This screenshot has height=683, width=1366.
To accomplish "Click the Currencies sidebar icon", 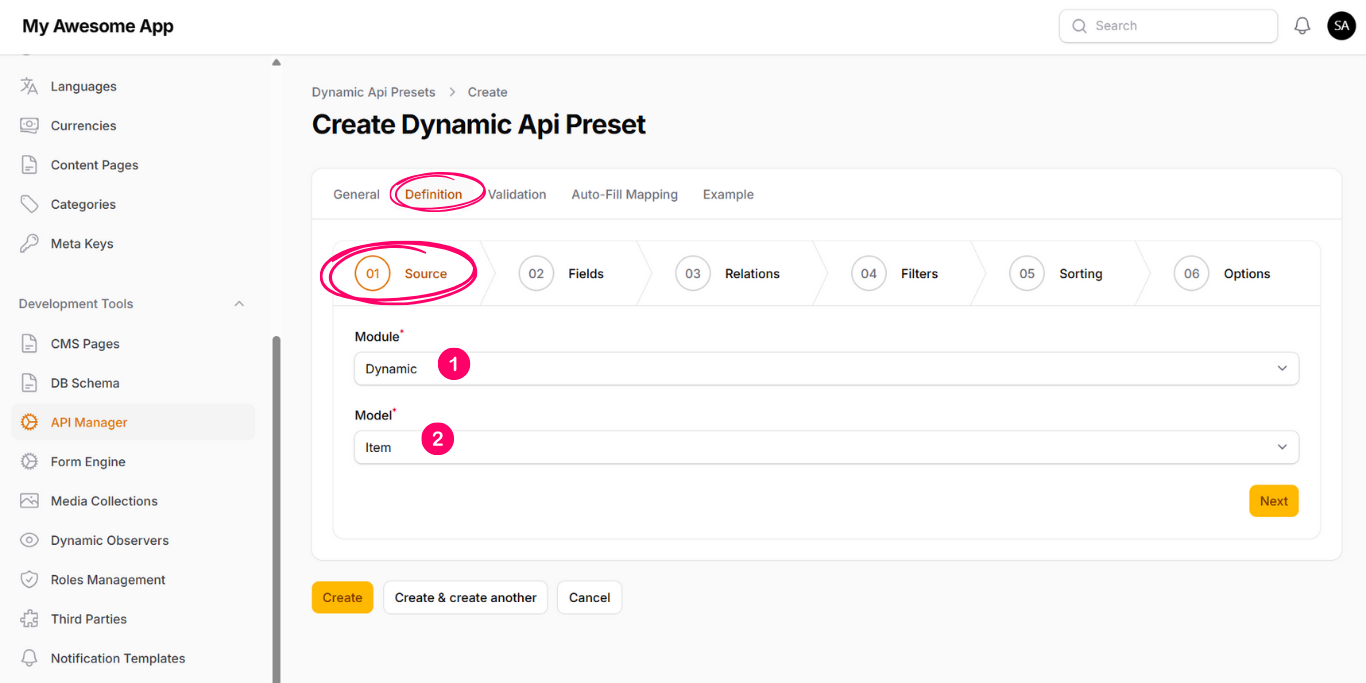I will (x=30, y=126).
